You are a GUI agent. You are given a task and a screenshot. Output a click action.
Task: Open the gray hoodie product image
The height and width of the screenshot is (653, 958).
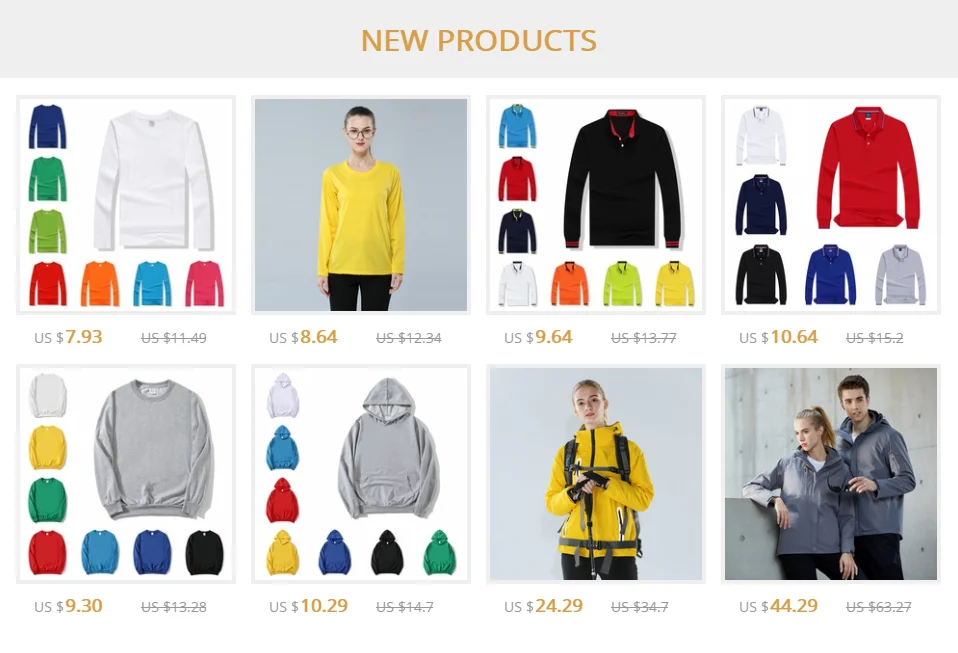(361, 474)
